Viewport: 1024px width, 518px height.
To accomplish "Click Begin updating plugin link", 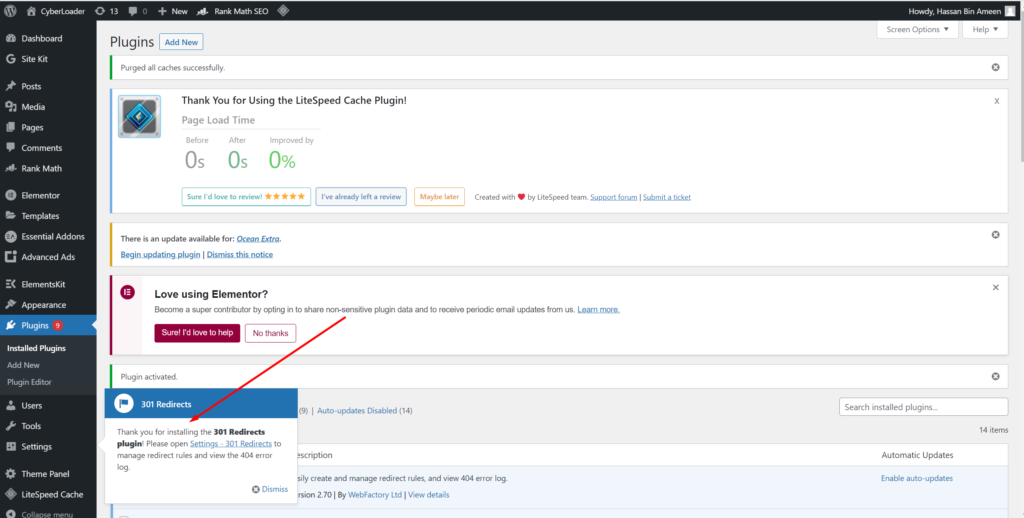I will tap(161, 255).
